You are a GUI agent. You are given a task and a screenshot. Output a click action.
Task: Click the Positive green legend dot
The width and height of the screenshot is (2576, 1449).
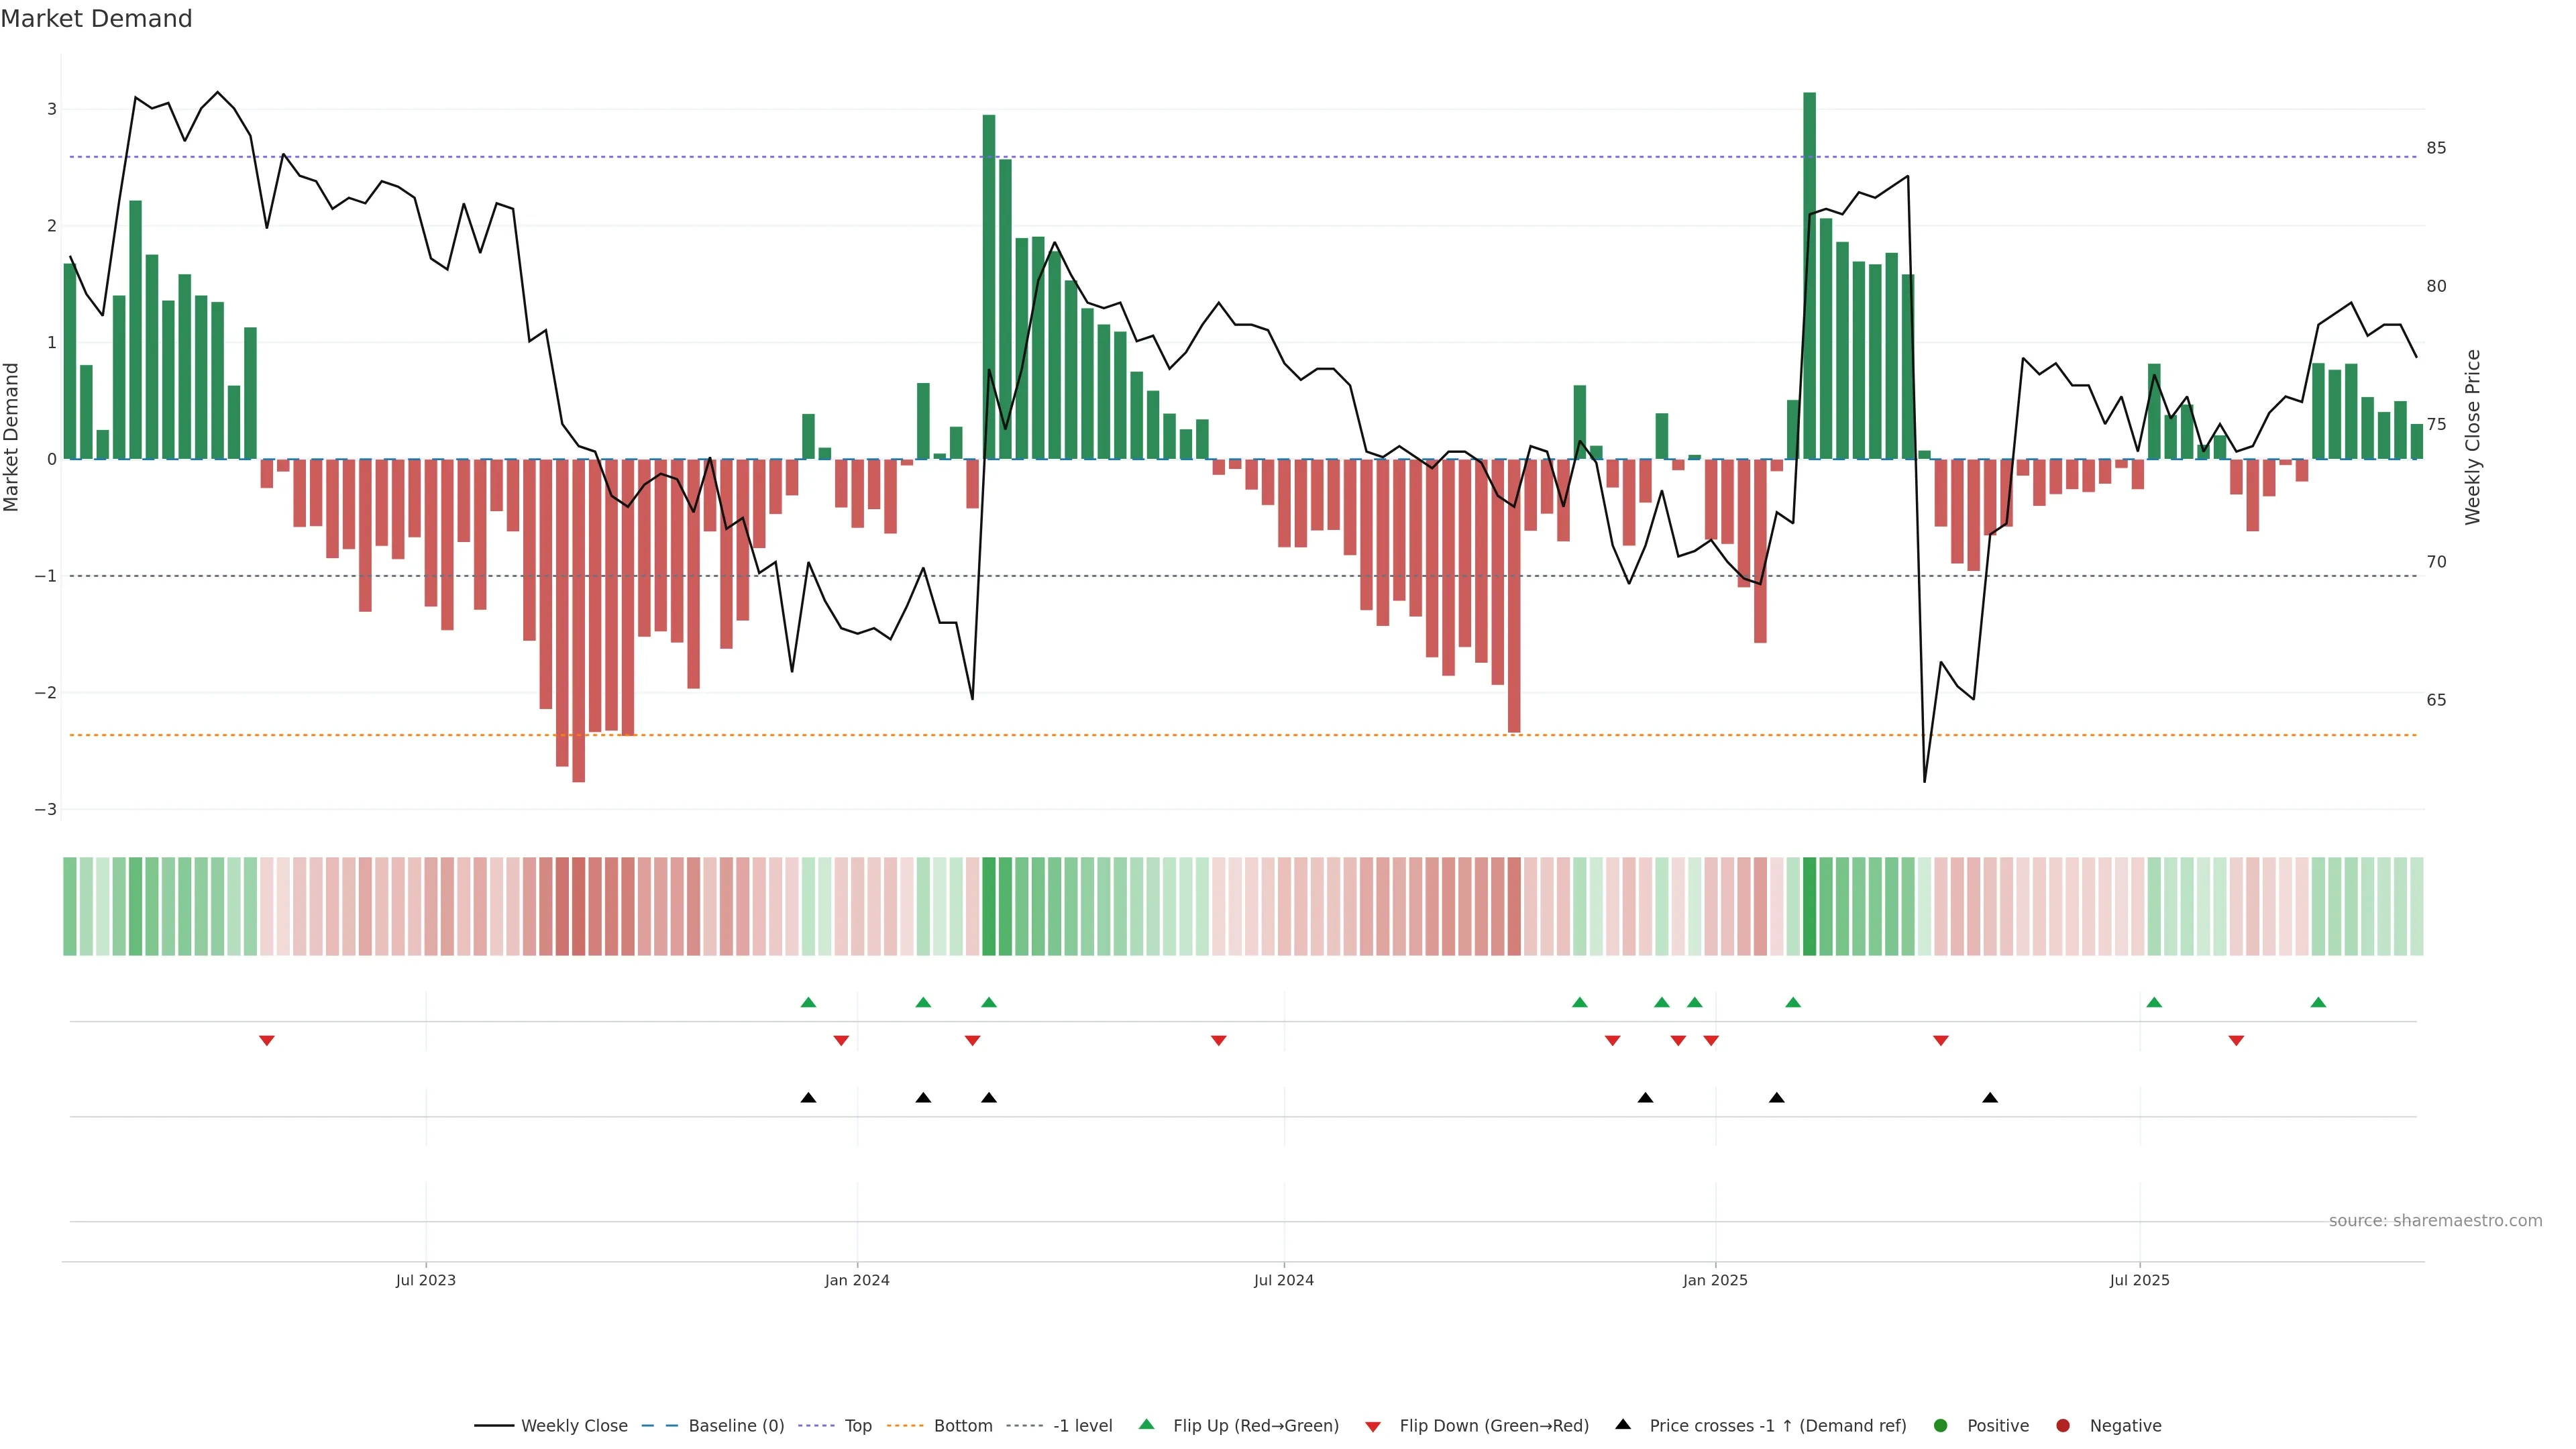point(1941,1426)
